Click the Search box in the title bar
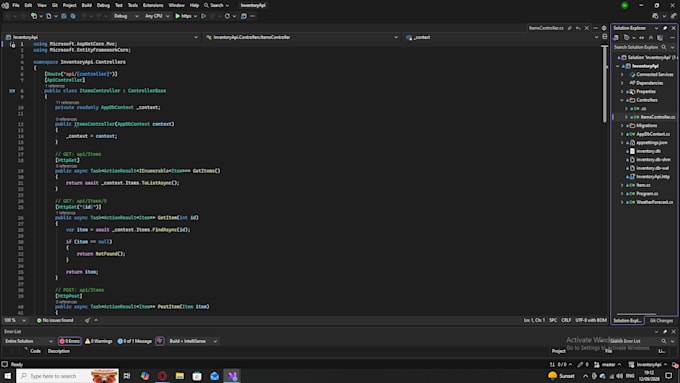 click(x=216, y=5)
